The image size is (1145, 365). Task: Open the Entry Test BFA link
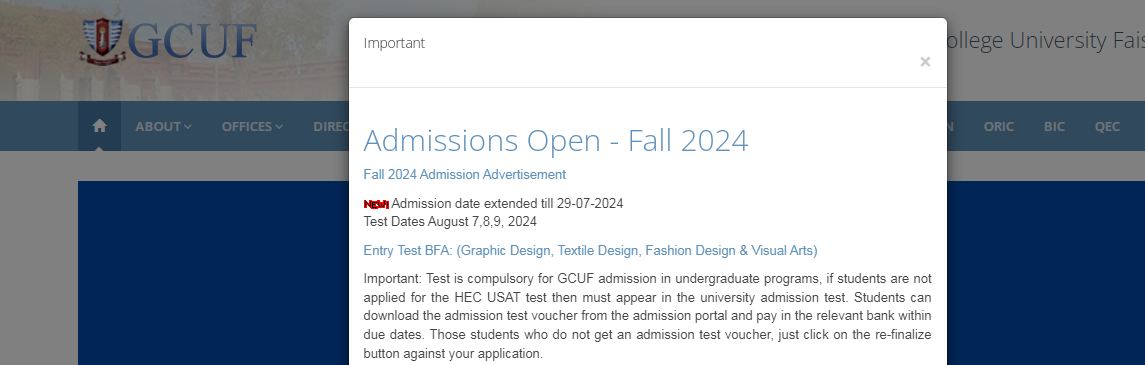(590, 250)
